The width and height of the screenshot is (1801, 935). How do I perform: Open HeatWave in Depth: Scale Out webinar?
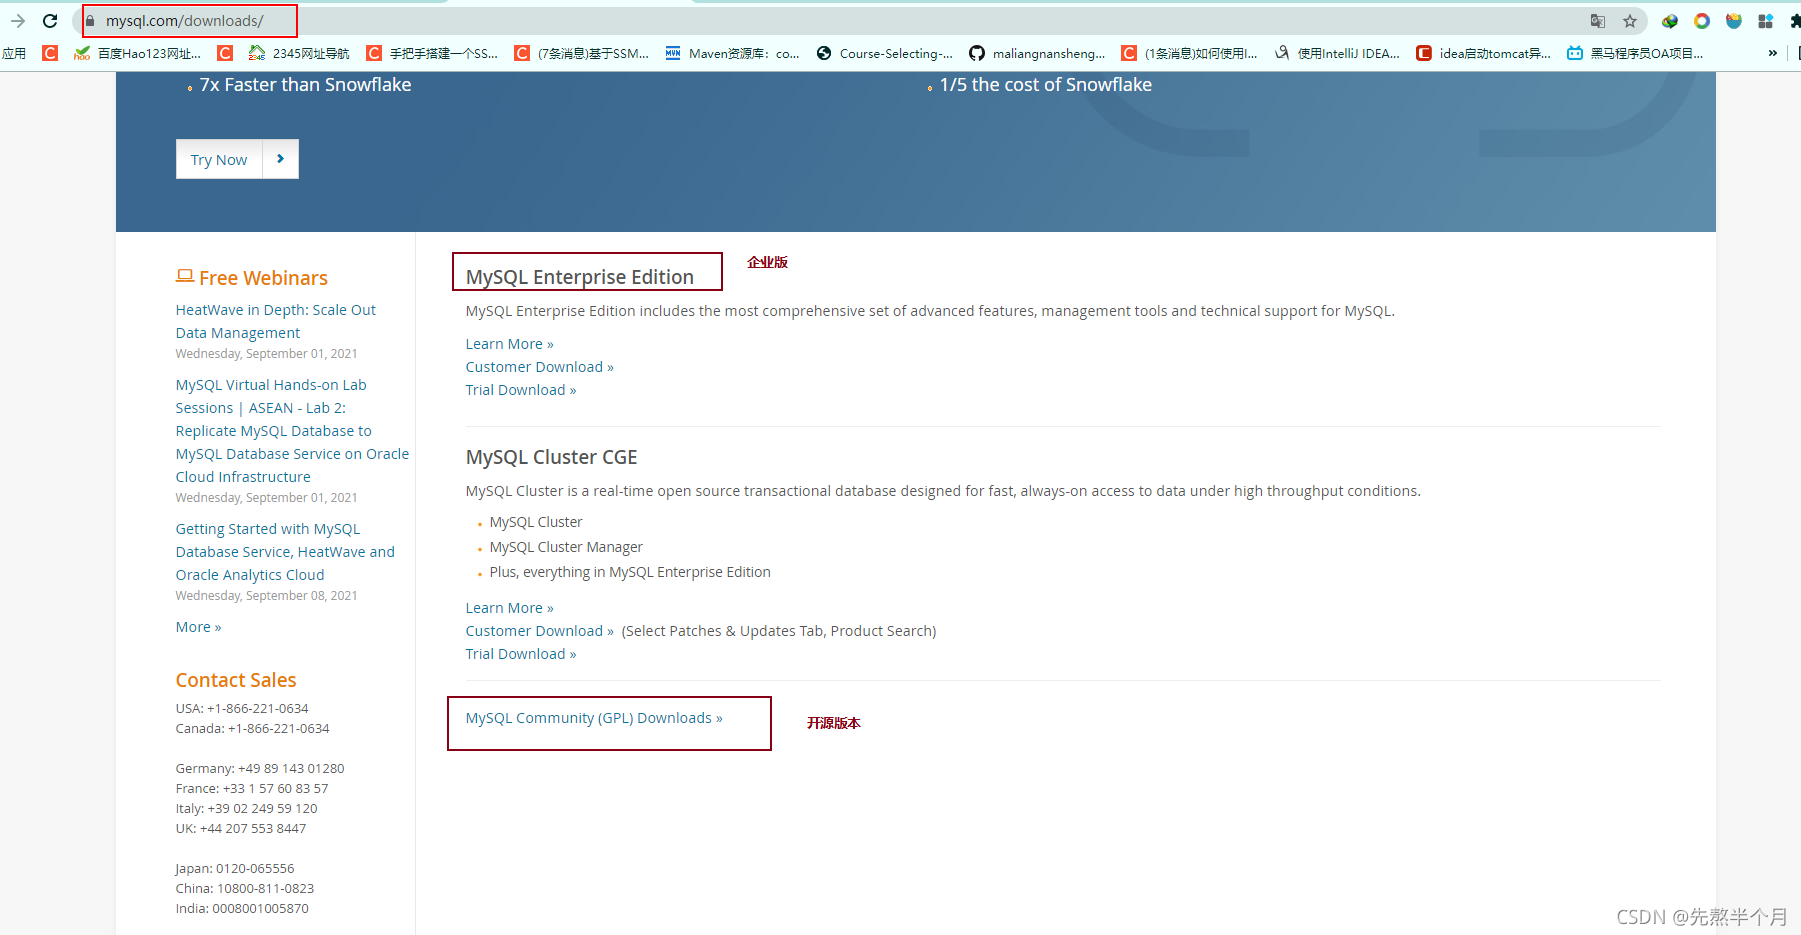[x=276, y=321]
